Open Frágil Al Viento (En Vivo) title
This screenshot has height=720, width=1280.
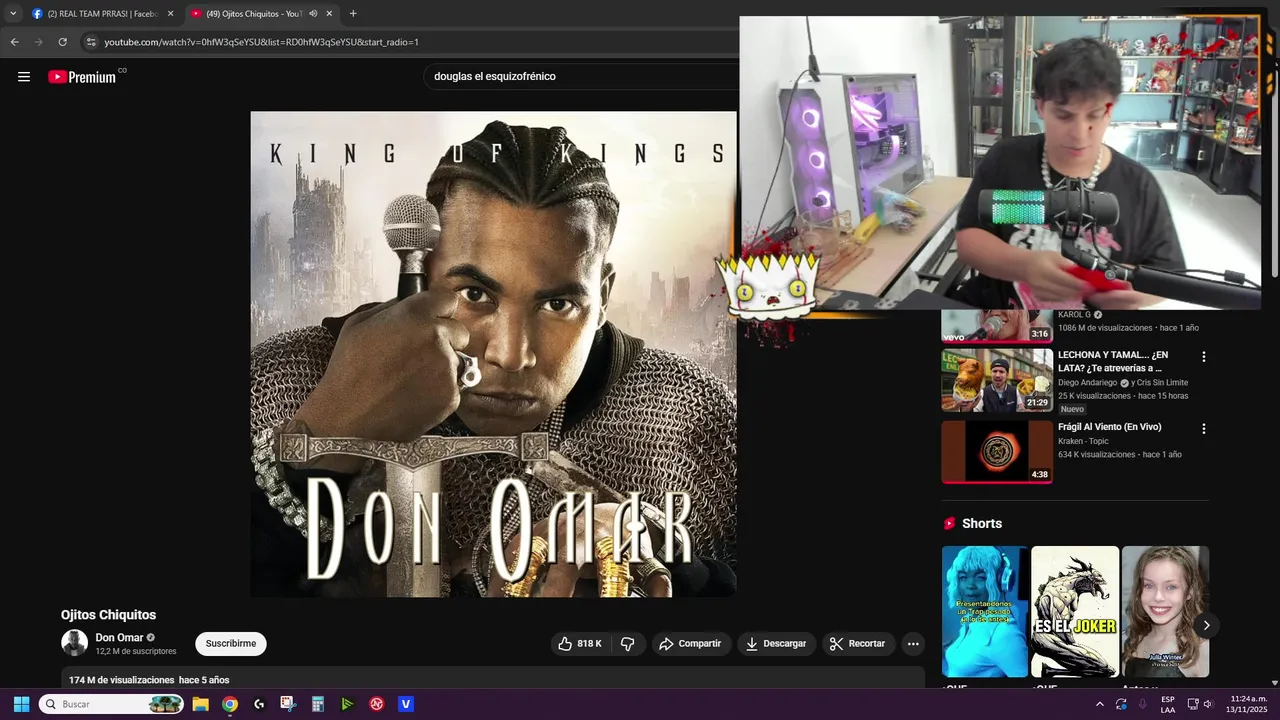pos(1109,427)
